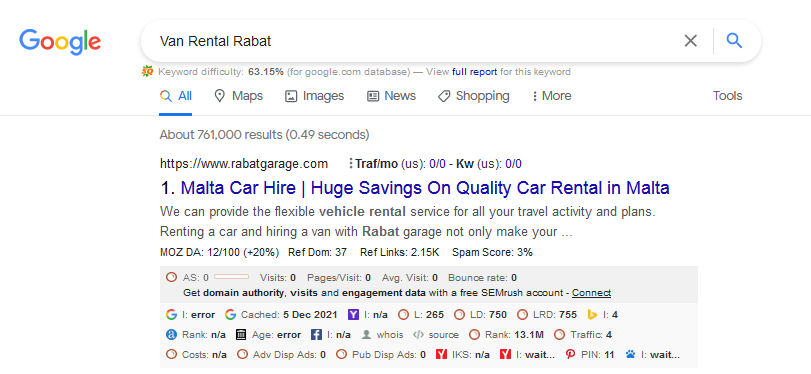The height and width of the screenshot is (374, 811).
Task: Click the MOZ DA: 12/100 value
Action: pyautogui.click(x=220, y=252)
